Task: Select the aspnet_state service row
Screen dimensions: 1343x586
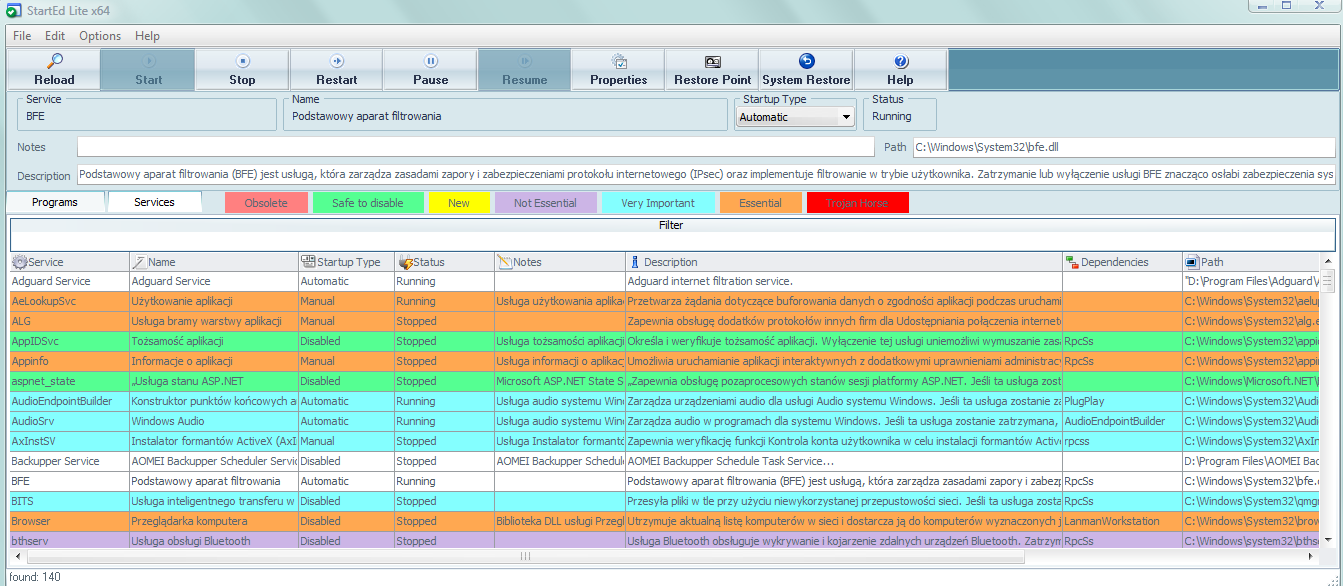Action: pyautogui.click(x=665, y=381)
